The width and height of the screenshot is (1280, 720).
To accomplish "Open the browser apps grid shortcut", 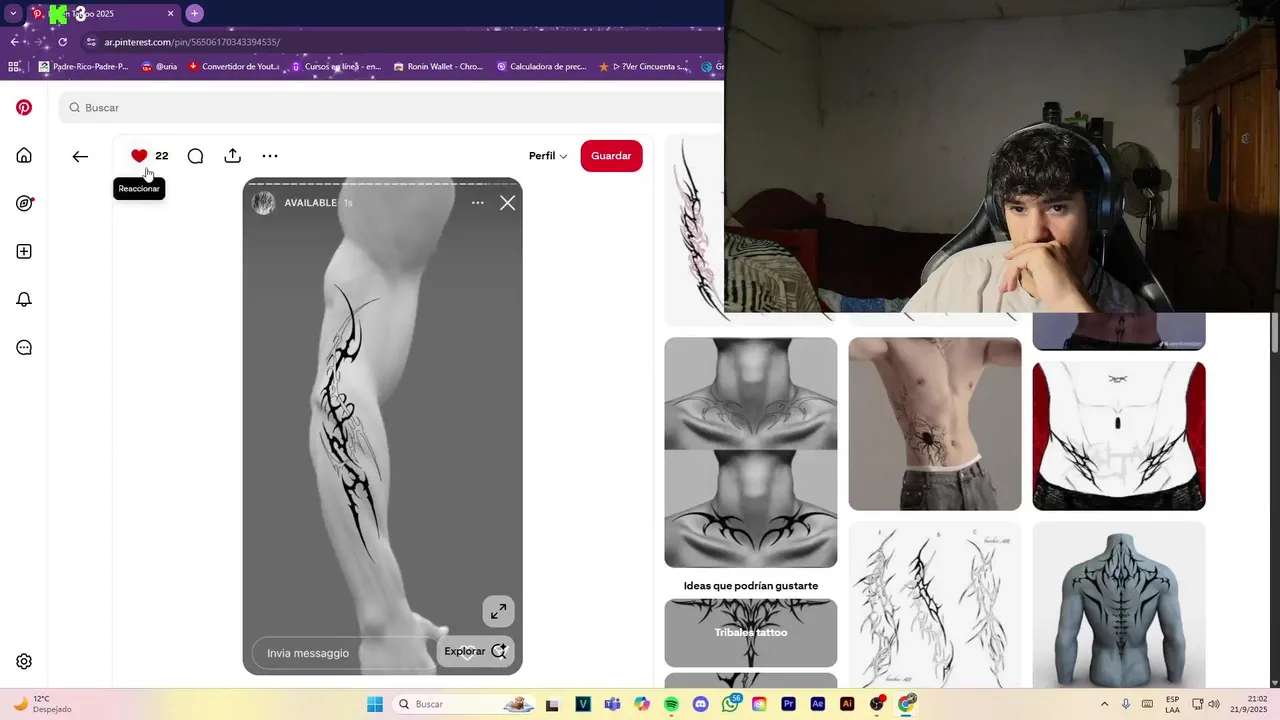I will [14, 67].
